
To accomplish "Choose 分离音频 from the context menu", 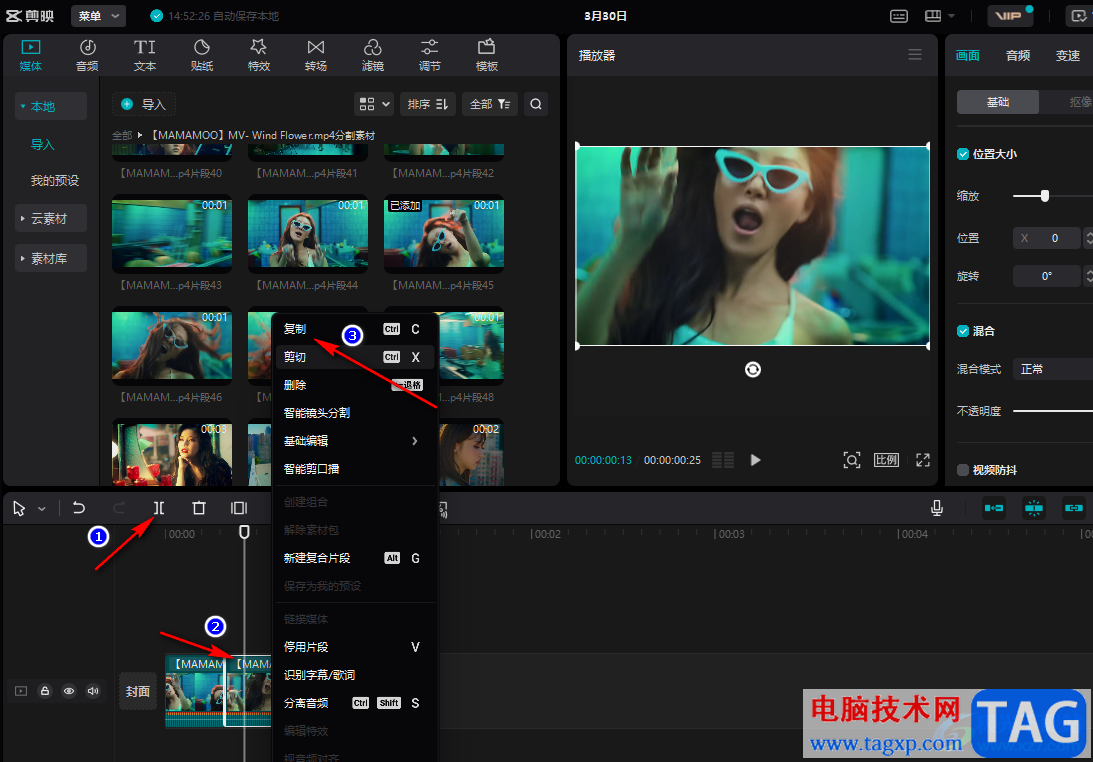I will [356, 703].
